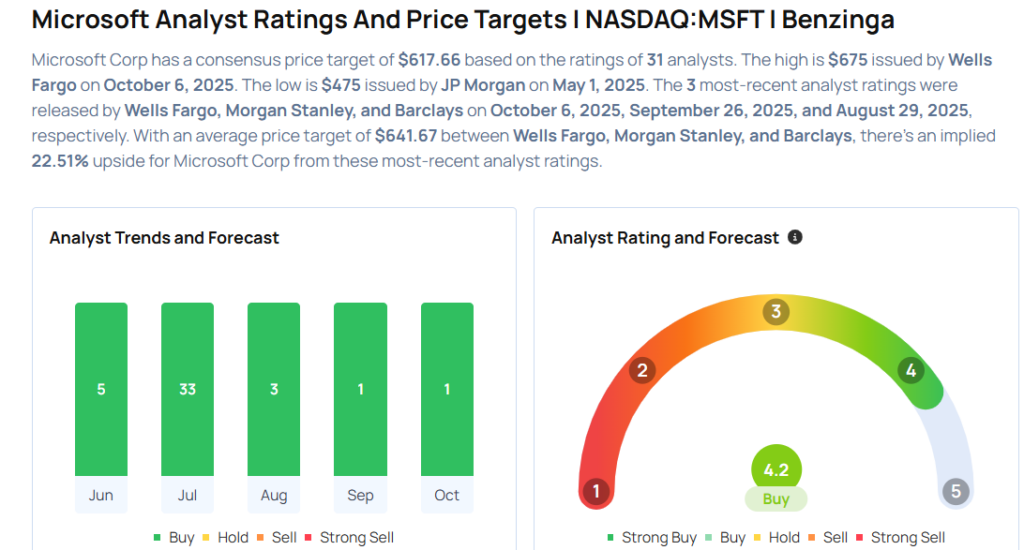Select the Jun bar with 5 ratings

click(x=101, y=389)
